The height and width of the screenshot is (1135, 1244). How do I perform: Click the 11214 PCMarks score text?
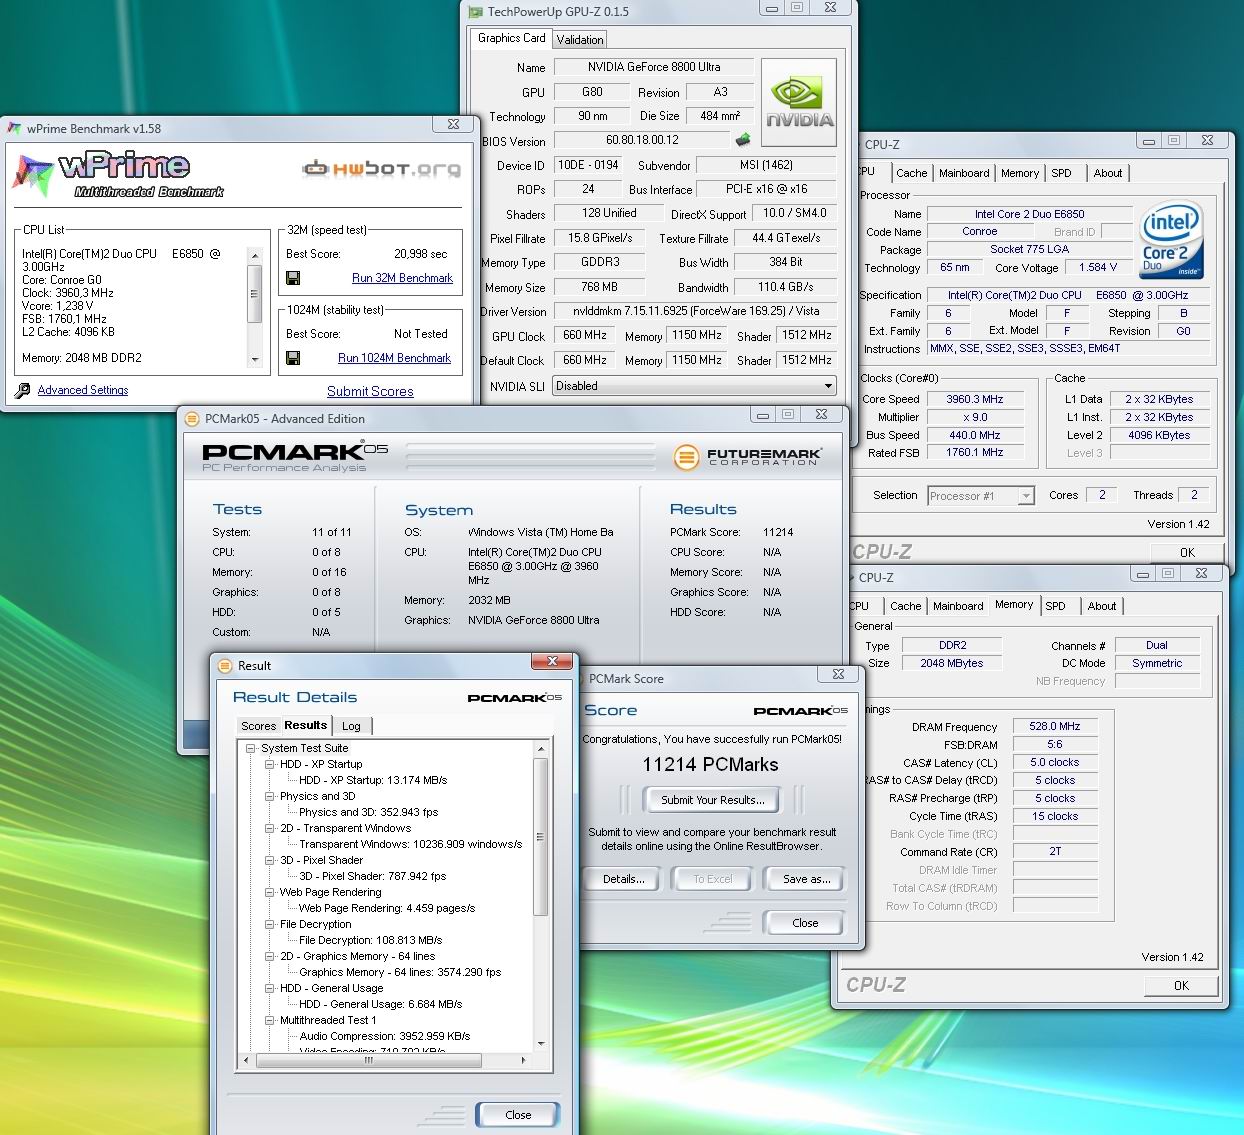pos(710,764)
